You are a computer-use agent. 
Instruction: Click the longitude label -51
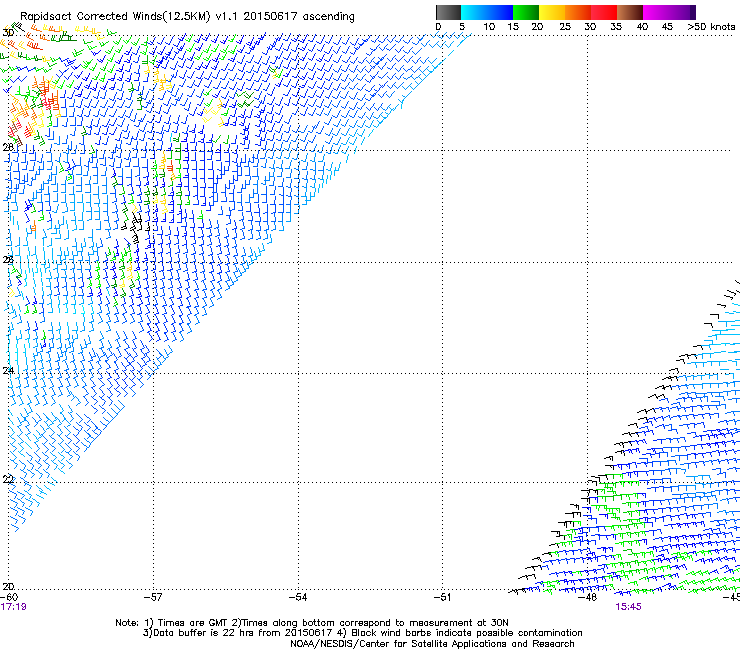pyautogui.click(x=442, y=597)
